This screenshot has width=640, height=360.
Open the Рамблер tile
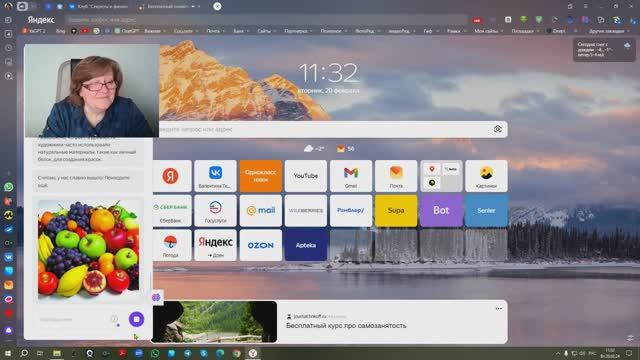351,211
